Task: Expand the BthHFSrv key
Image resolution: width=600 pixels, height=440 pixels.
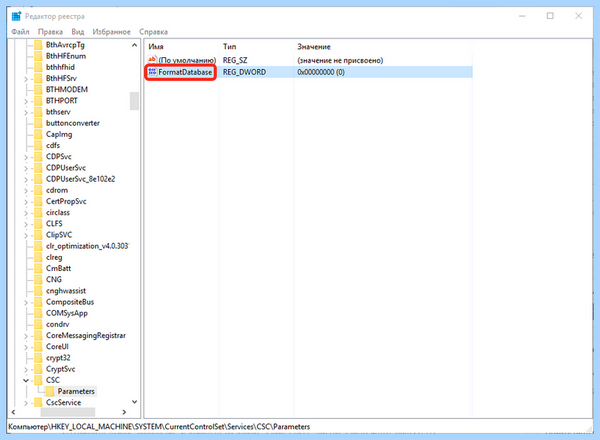Action: [26, 79]
